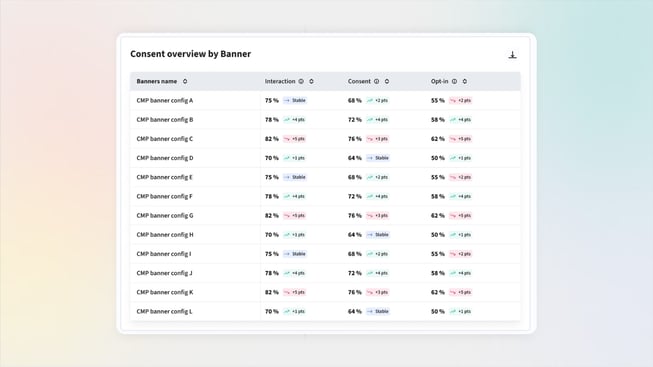Click Stable interaction badge for config A

[x=295, y=100]
